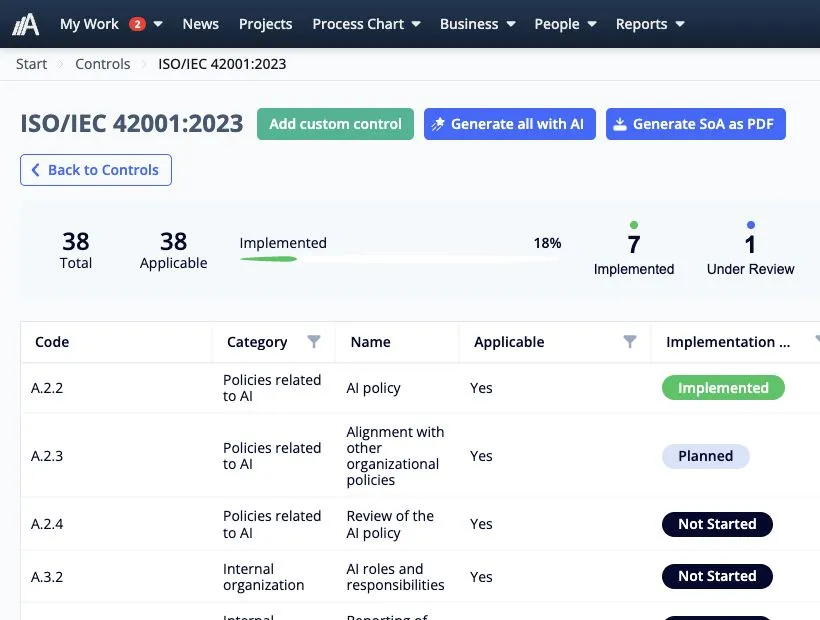The width and height of the screenshot is (820, 620).
Task: Expand the Business dropdown arrow
Action: tap(511, 24)
